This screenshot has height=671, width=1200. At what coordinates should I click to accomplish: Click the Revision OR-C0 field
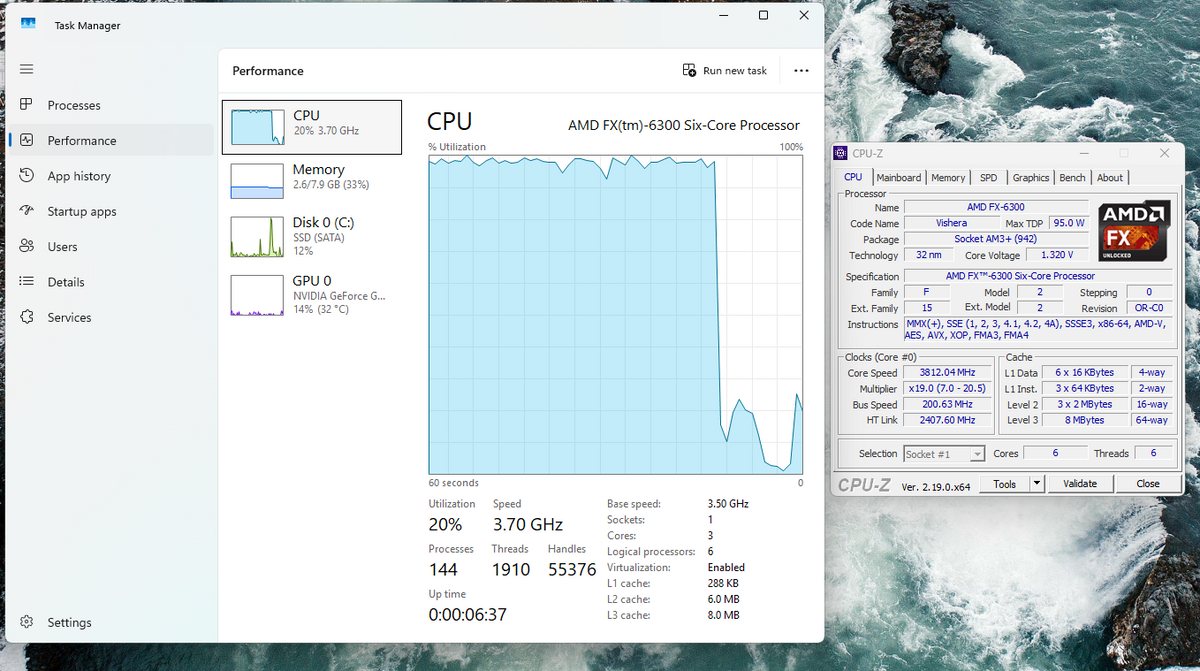point(1150,308)
